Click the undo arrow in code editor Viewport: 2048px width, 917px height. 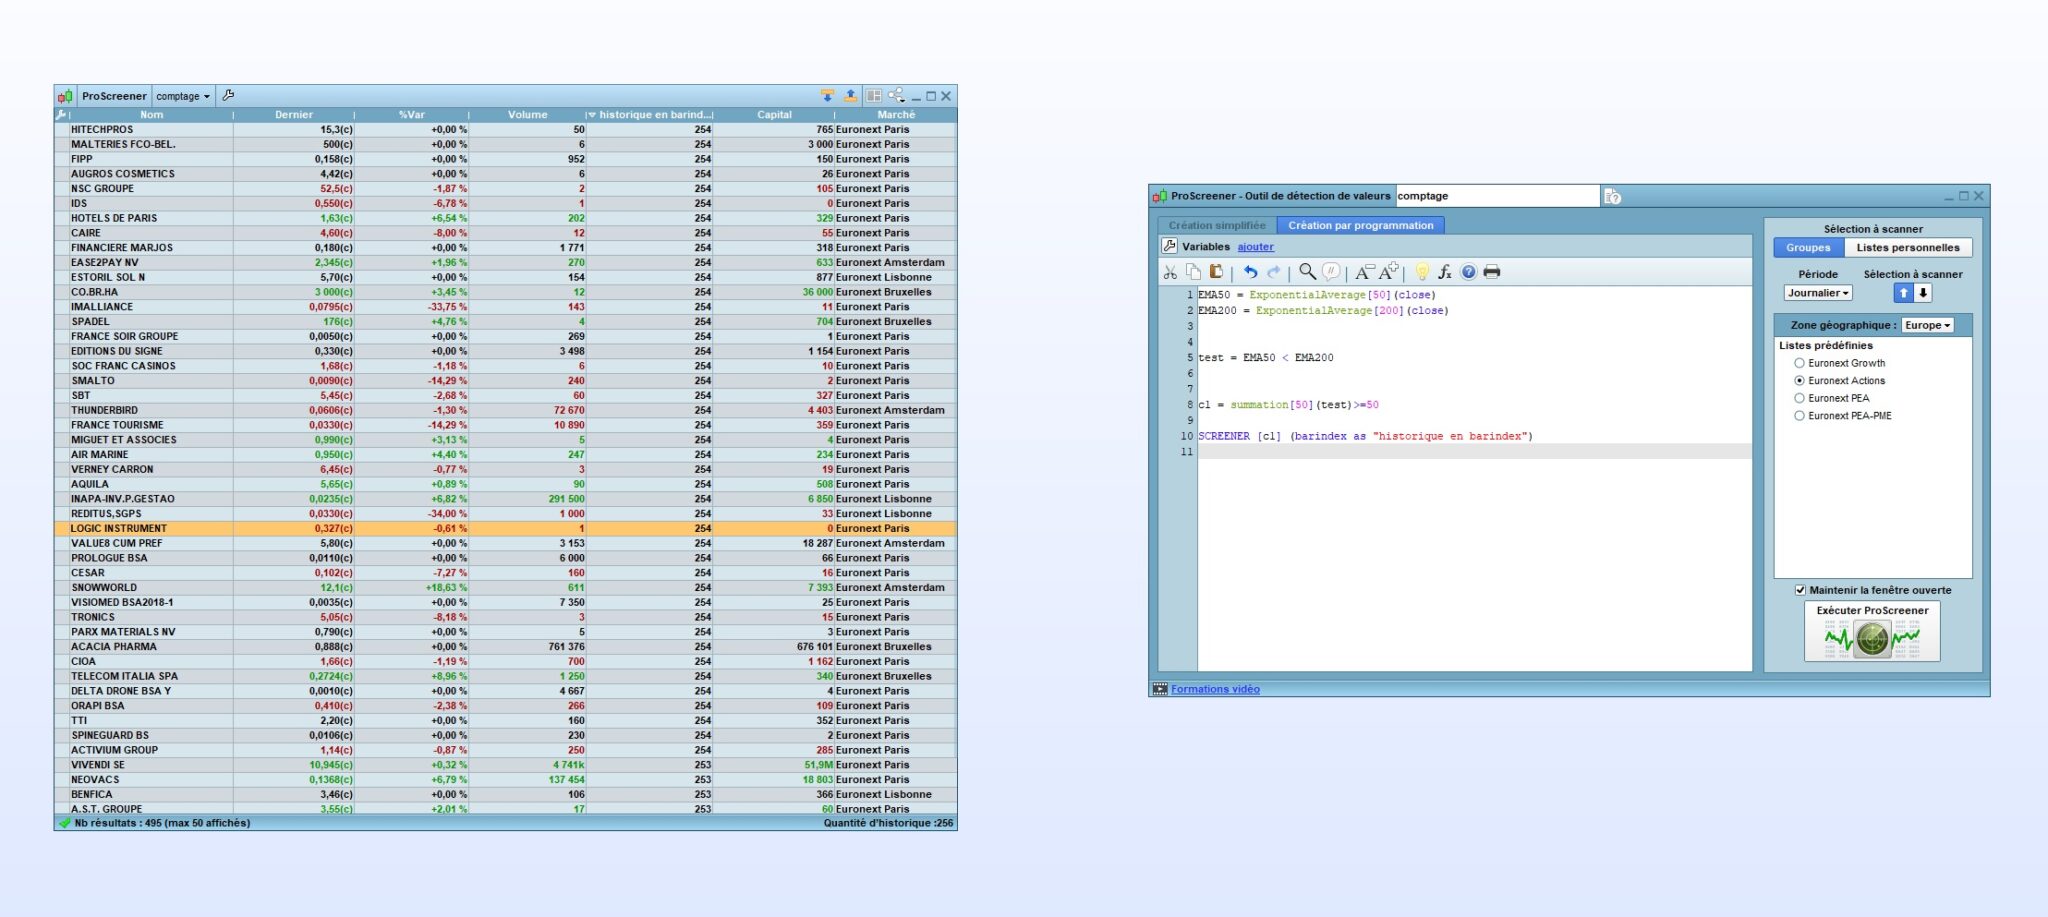click(1249, 272)
